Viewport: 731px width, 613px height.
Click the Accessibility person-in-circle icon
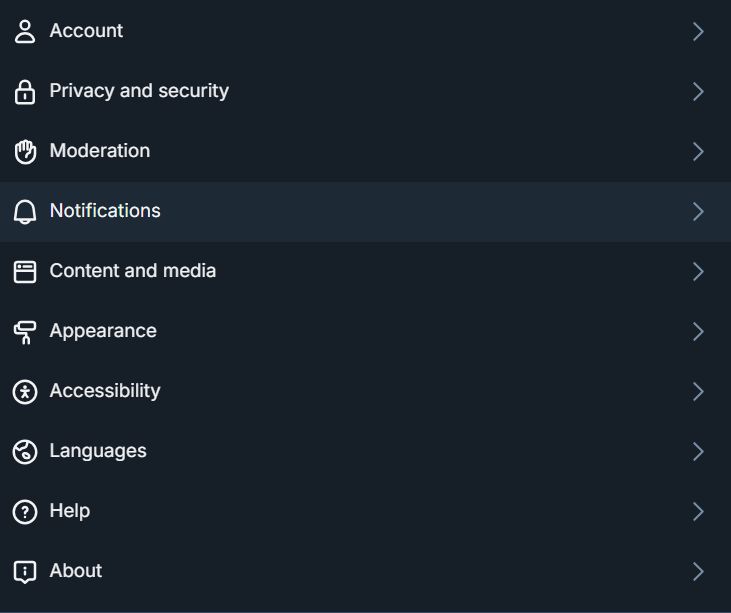tap(25, 392)
